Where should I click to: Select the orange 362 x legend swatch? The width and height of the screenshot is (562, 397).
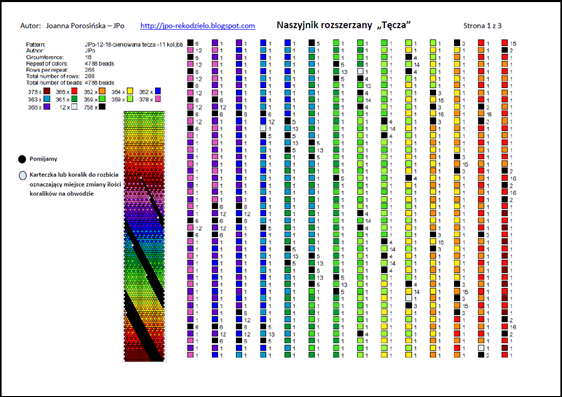pyautogui.click(x=102, y=92)
